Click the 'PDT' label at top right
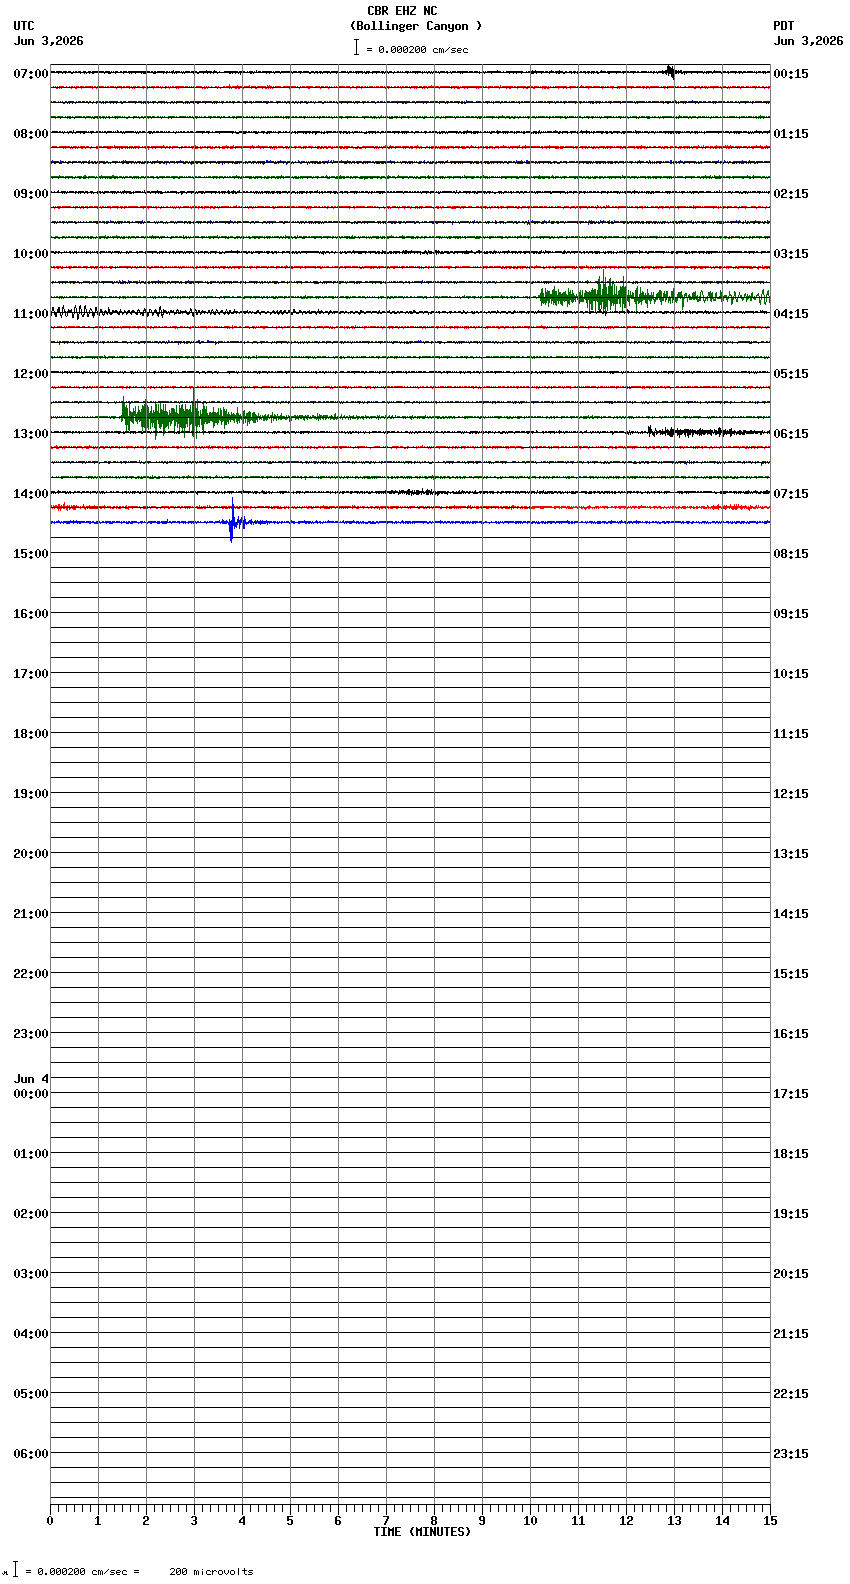850x1584 pixels. [x=783, y=26]
